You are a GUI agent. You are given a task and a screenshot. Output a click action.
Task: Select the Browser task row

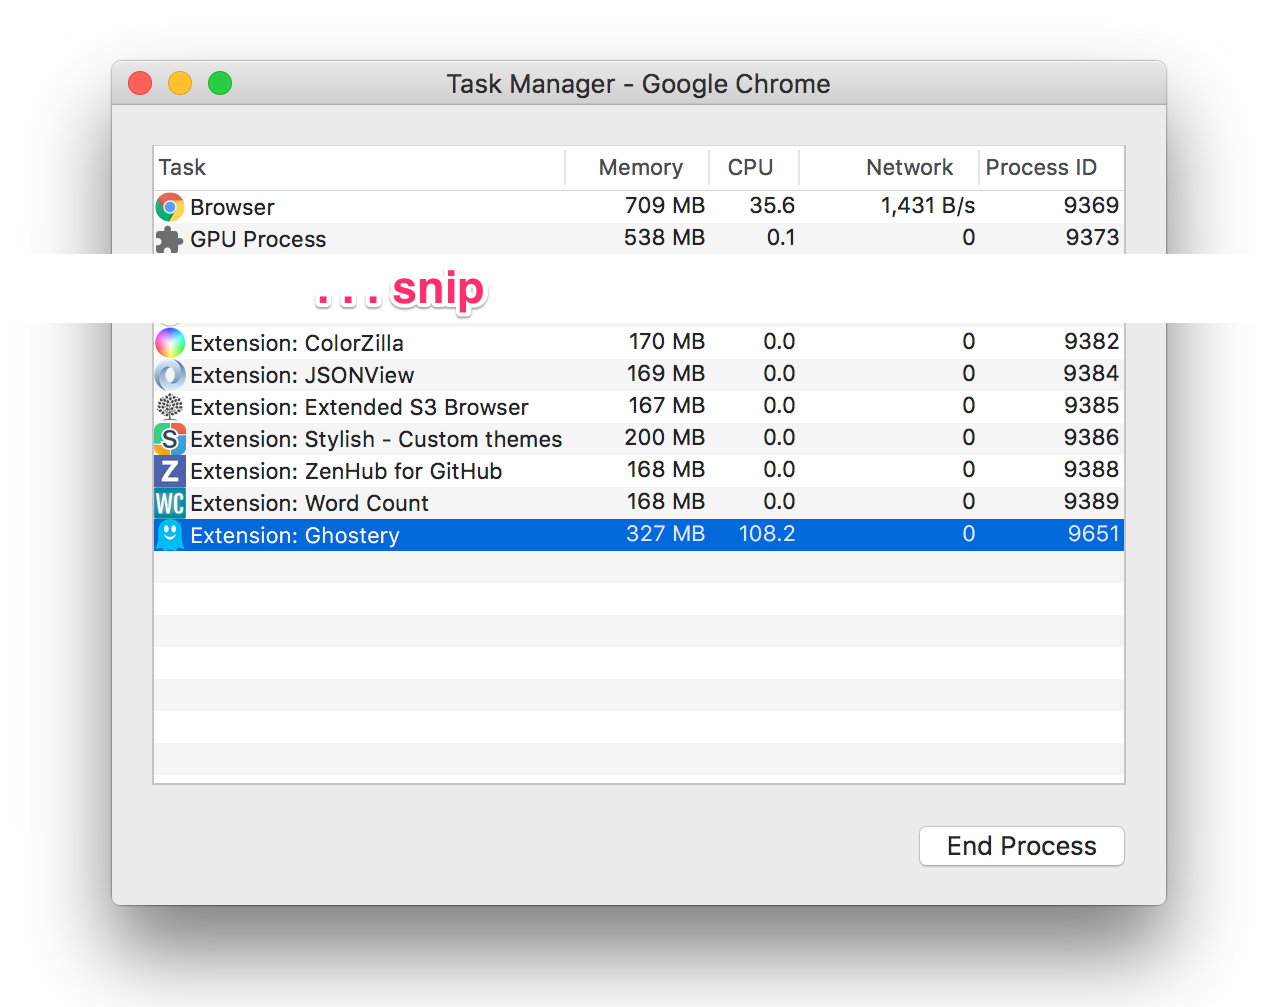coord(639,207)
